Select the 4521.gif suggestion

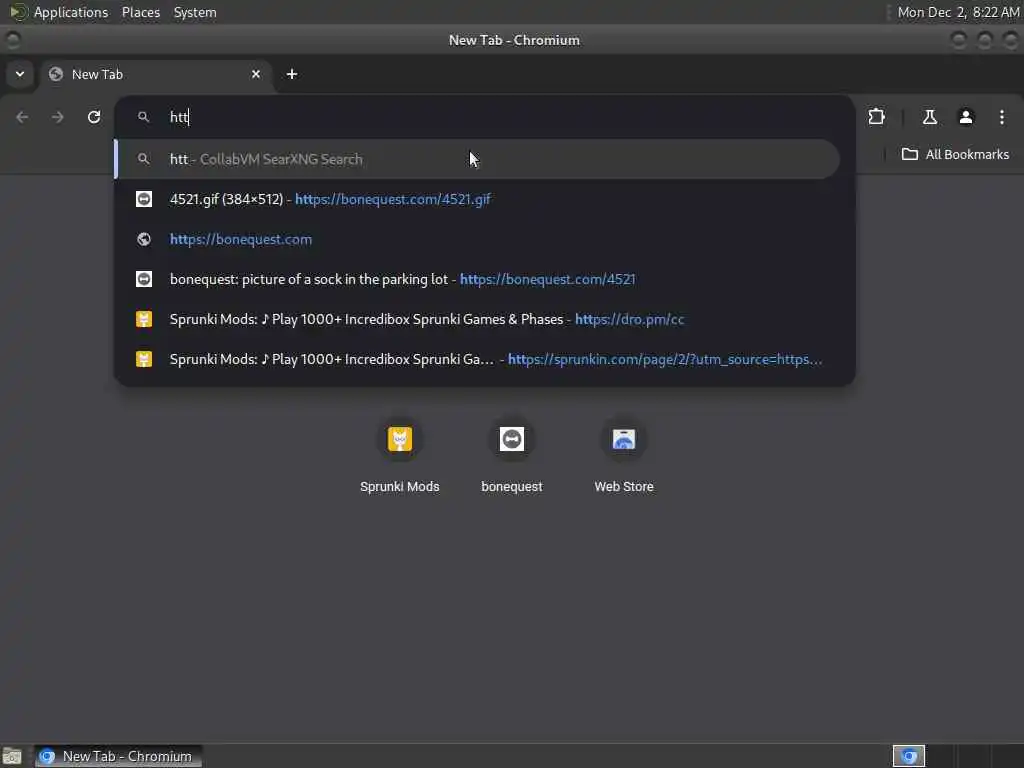[477, 199]
